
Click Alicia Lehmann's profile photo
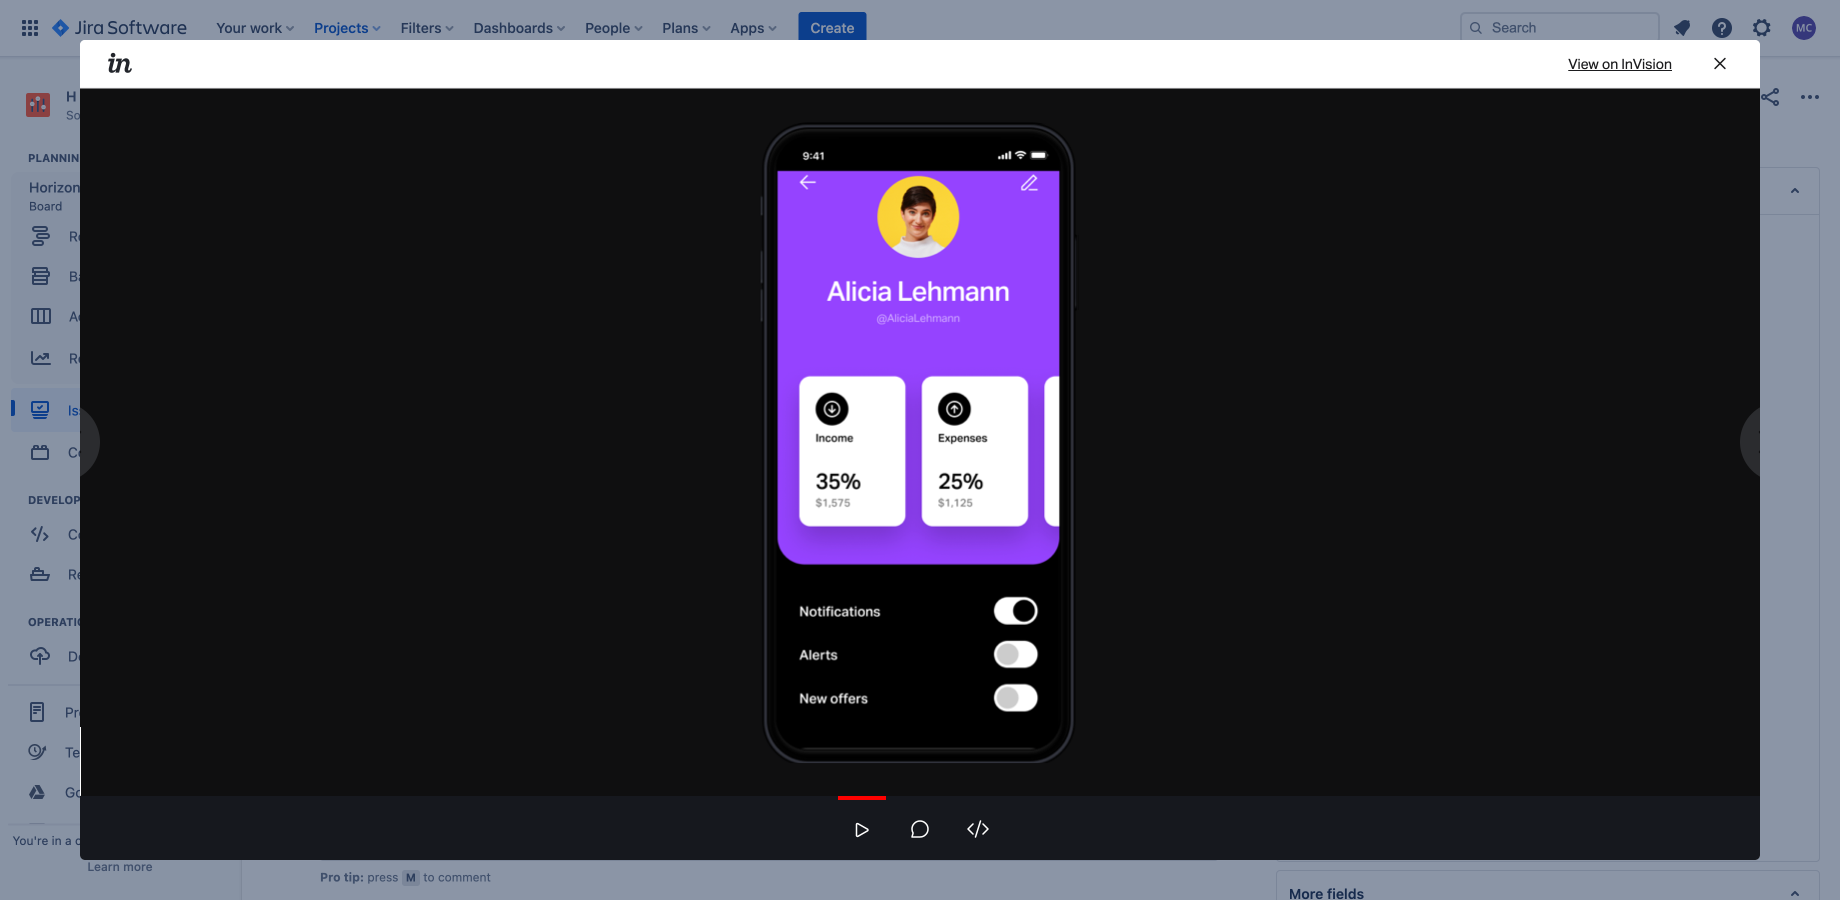click(x=918, y=217)
